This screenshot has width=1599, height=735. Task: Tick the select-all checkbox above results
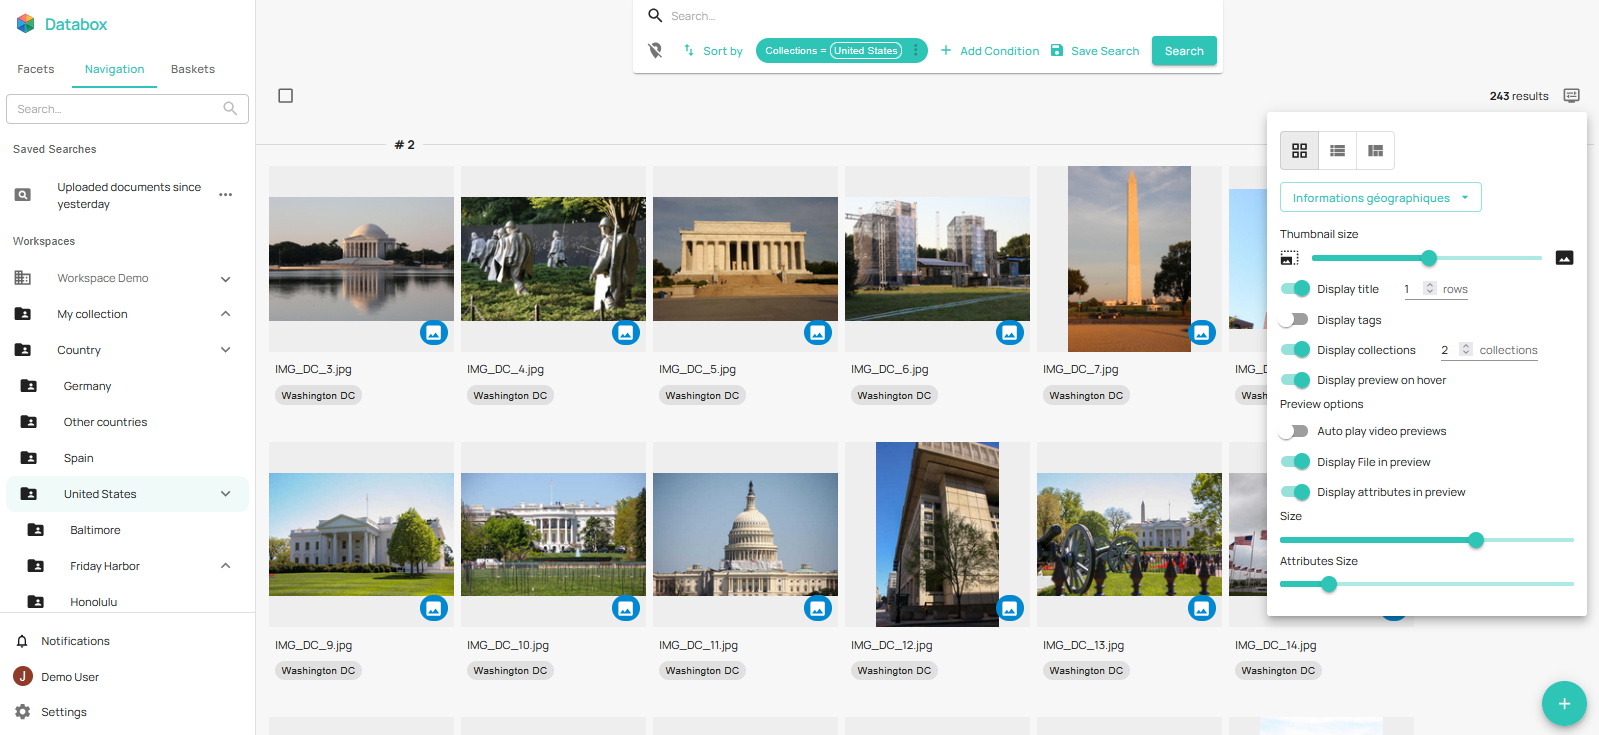click(x=286, y=96)
